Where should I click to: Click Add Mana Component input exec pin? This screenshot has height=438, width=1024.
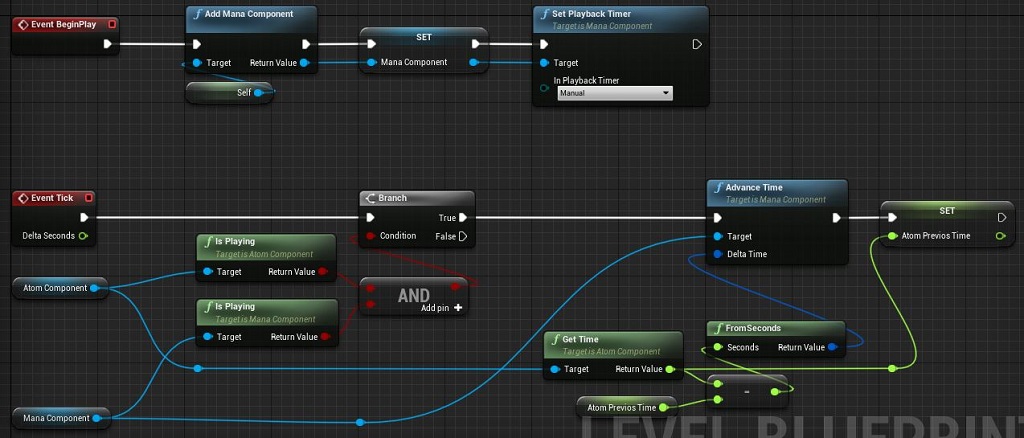(197, 44)
